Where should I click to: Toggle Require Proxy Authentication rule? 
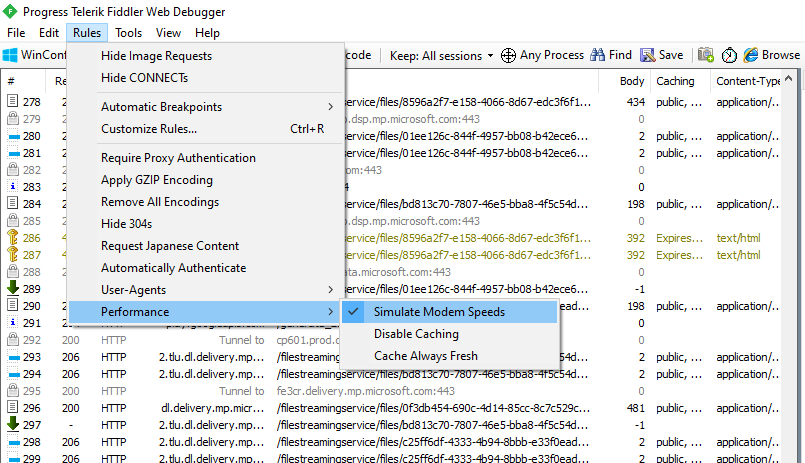pos(205,158)
